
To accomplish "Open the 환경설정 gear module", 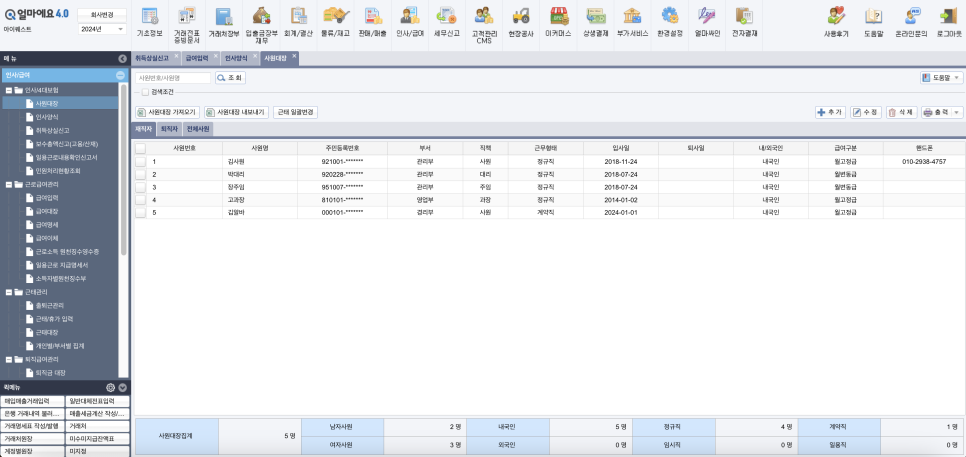I will pos(670,23).
